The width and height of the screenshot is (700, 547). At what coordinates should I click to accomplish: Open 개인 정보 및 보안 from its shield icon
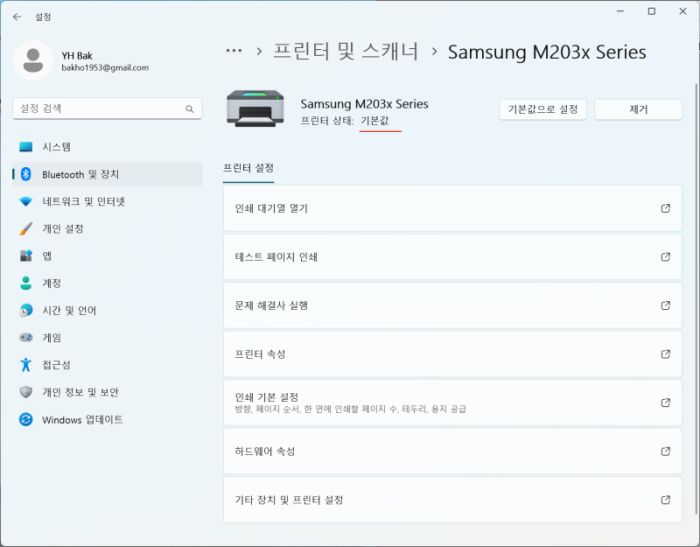pos(26,392)
